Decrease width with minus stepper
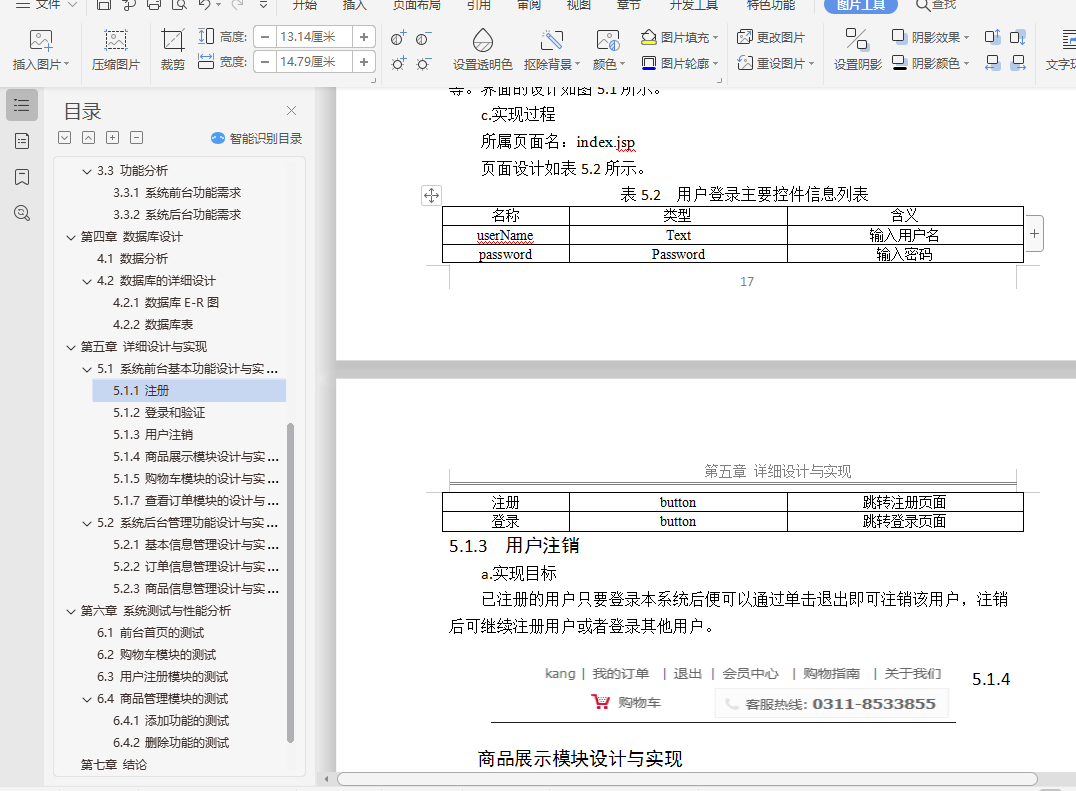The width and height of the screenshot is (1076, 791). pos(265,62)
